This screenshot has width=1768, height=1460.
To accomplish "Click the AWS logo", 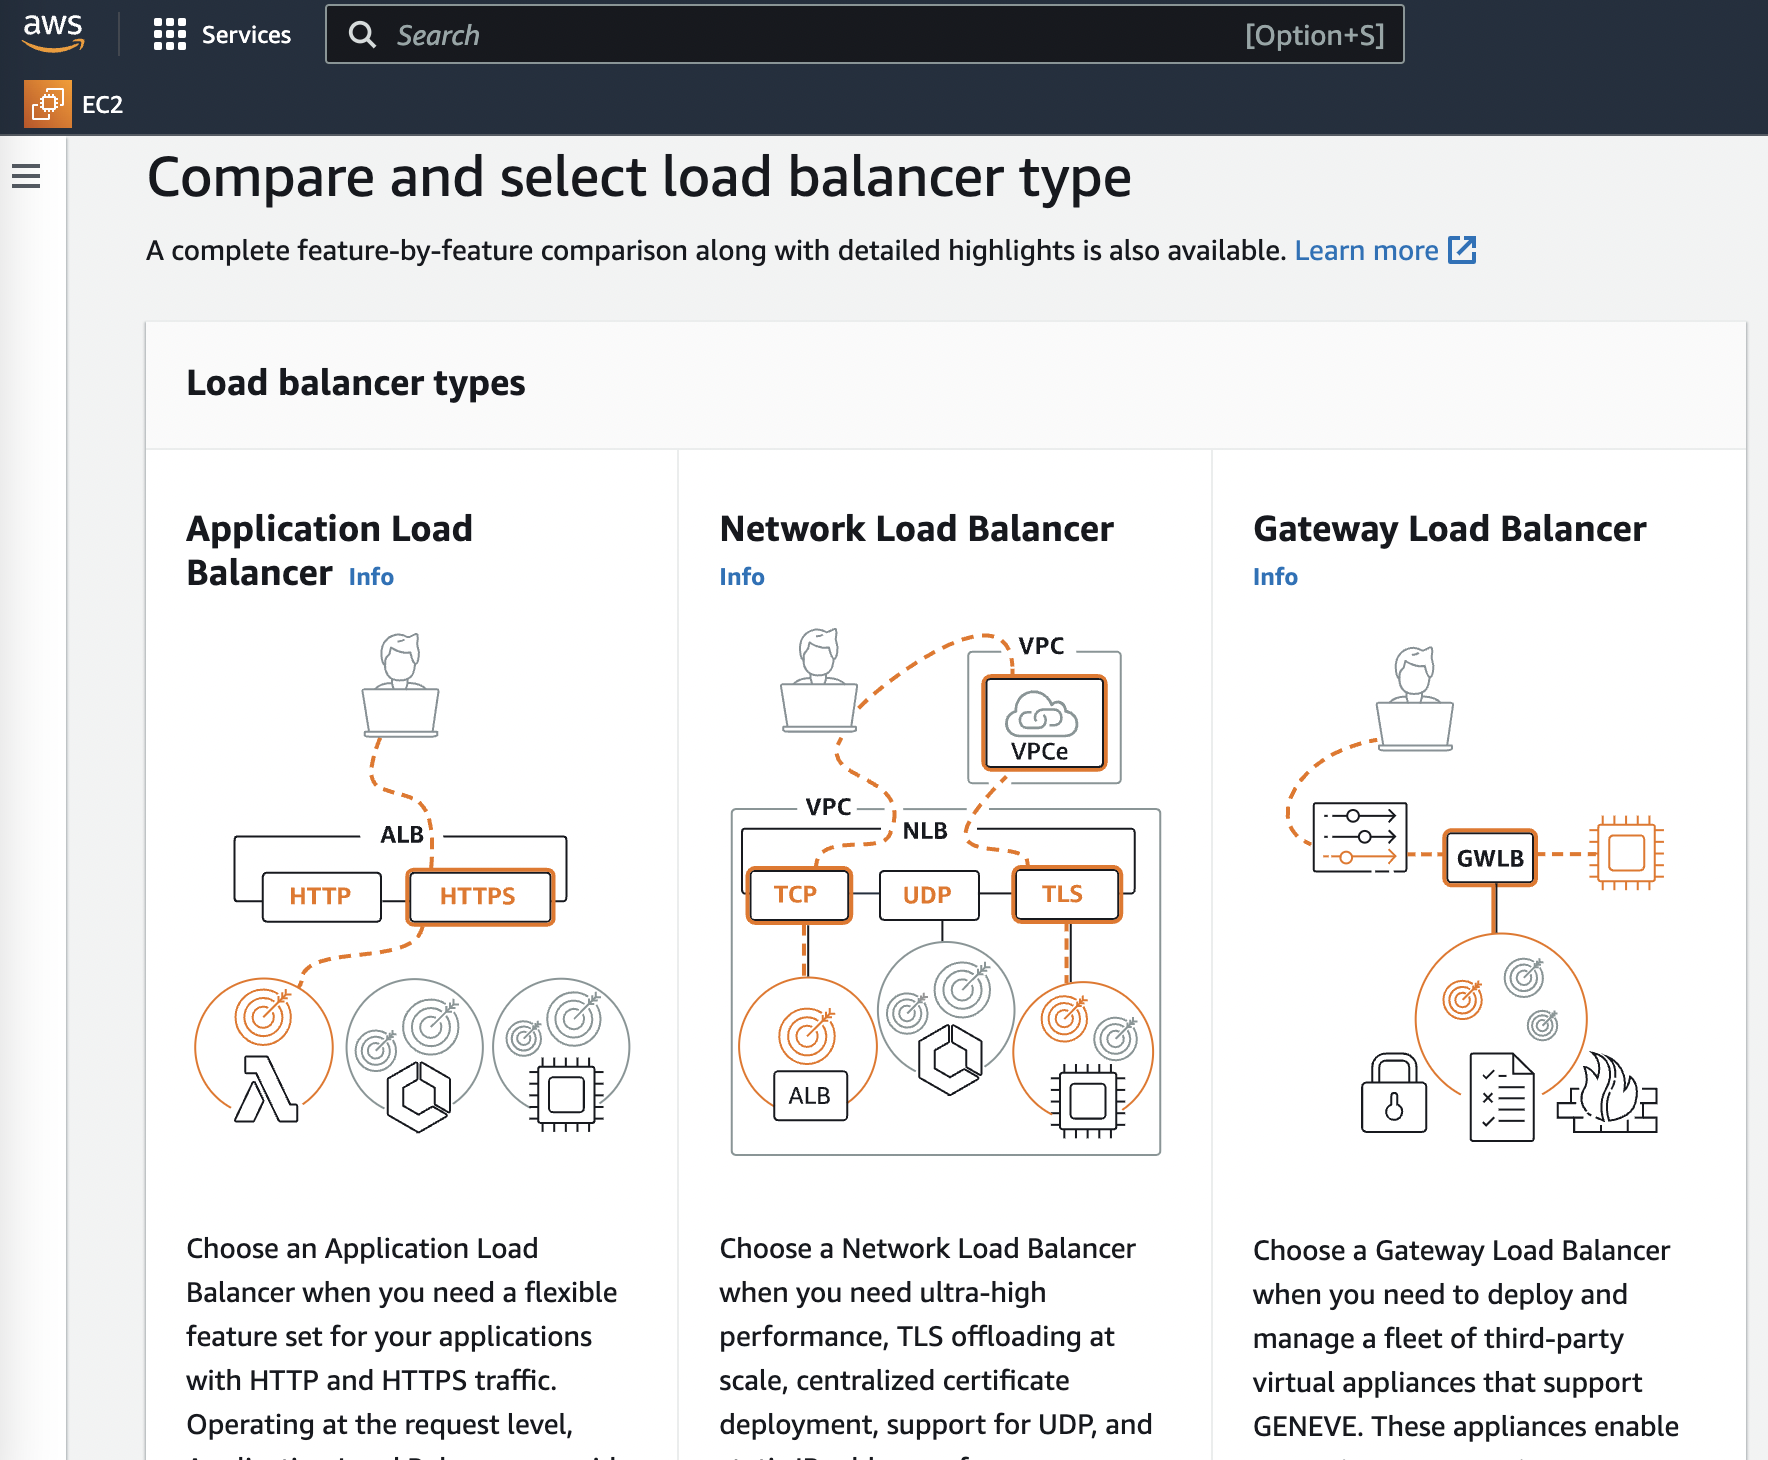I will [x=54, y=33].
